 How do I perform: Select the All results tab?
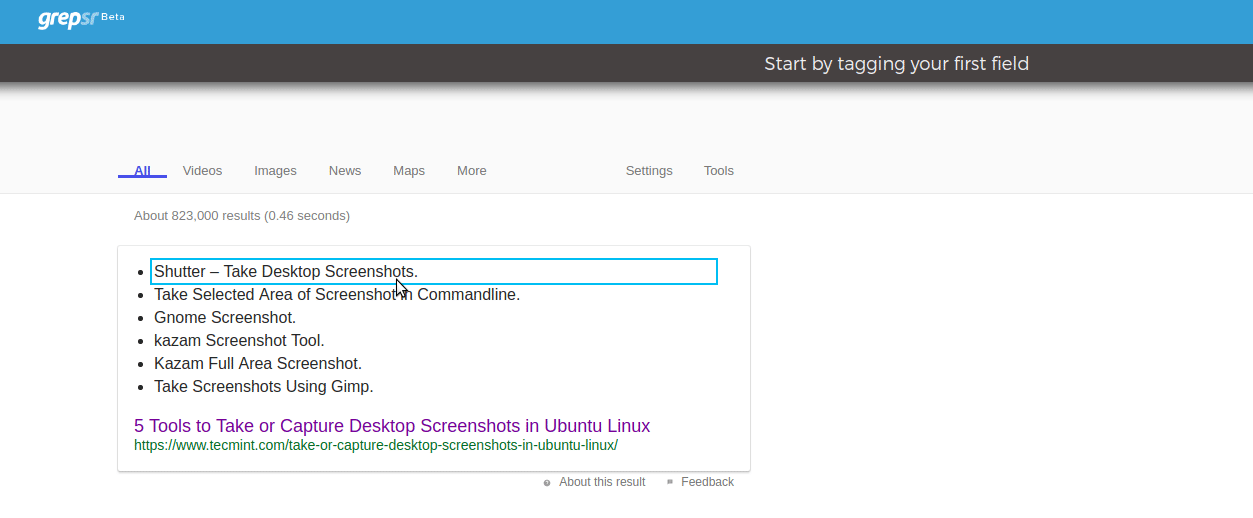pyautogui.click(x=142, y=171)
